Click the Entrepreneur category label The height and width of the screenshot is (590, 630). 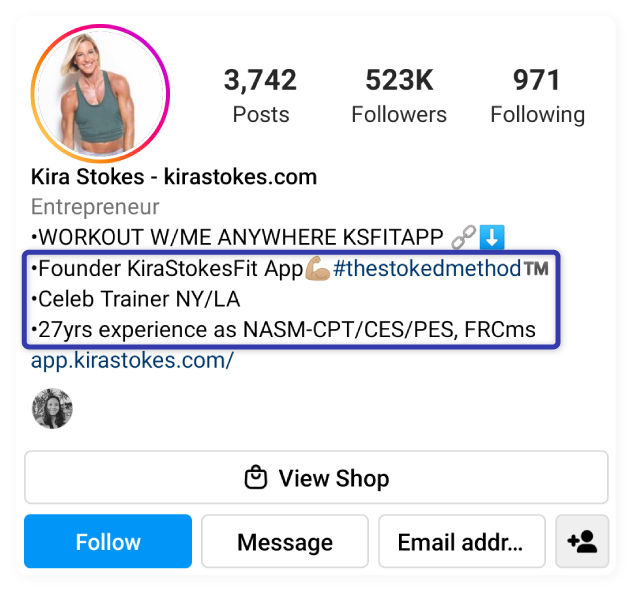95,207
